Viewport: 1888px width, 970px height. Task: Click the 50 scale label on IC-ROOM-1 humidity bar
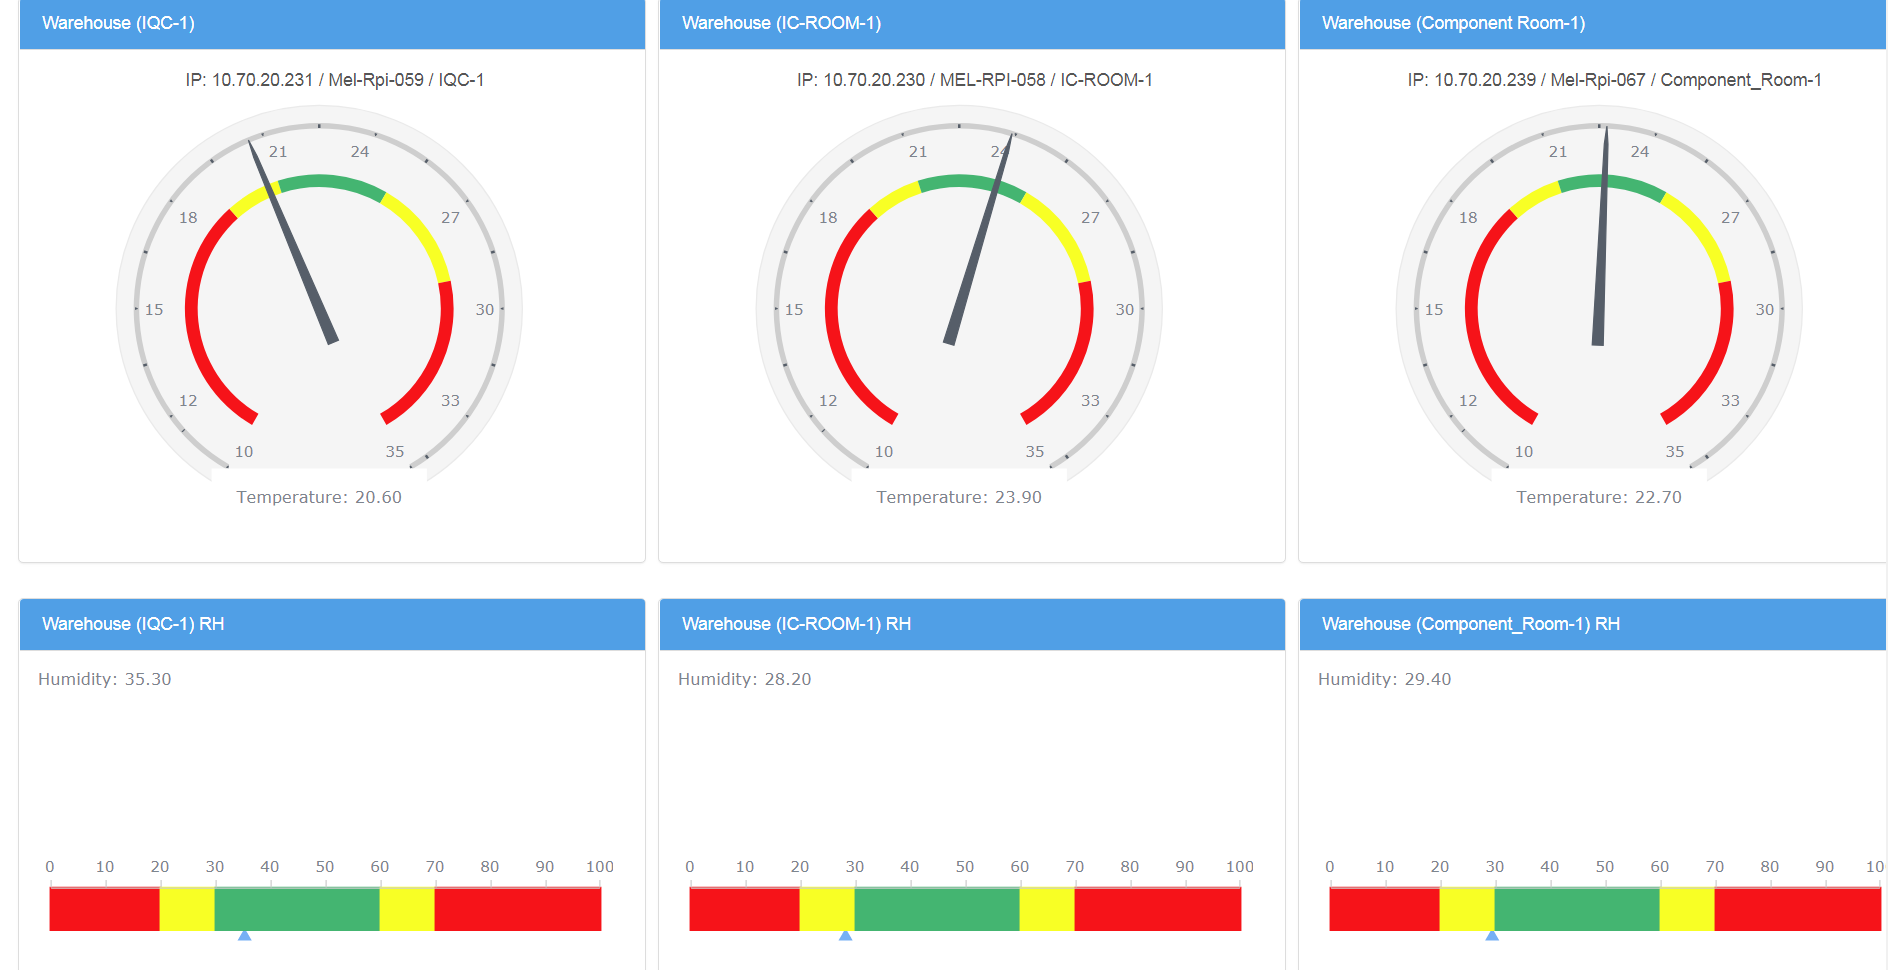click(965, 867)
